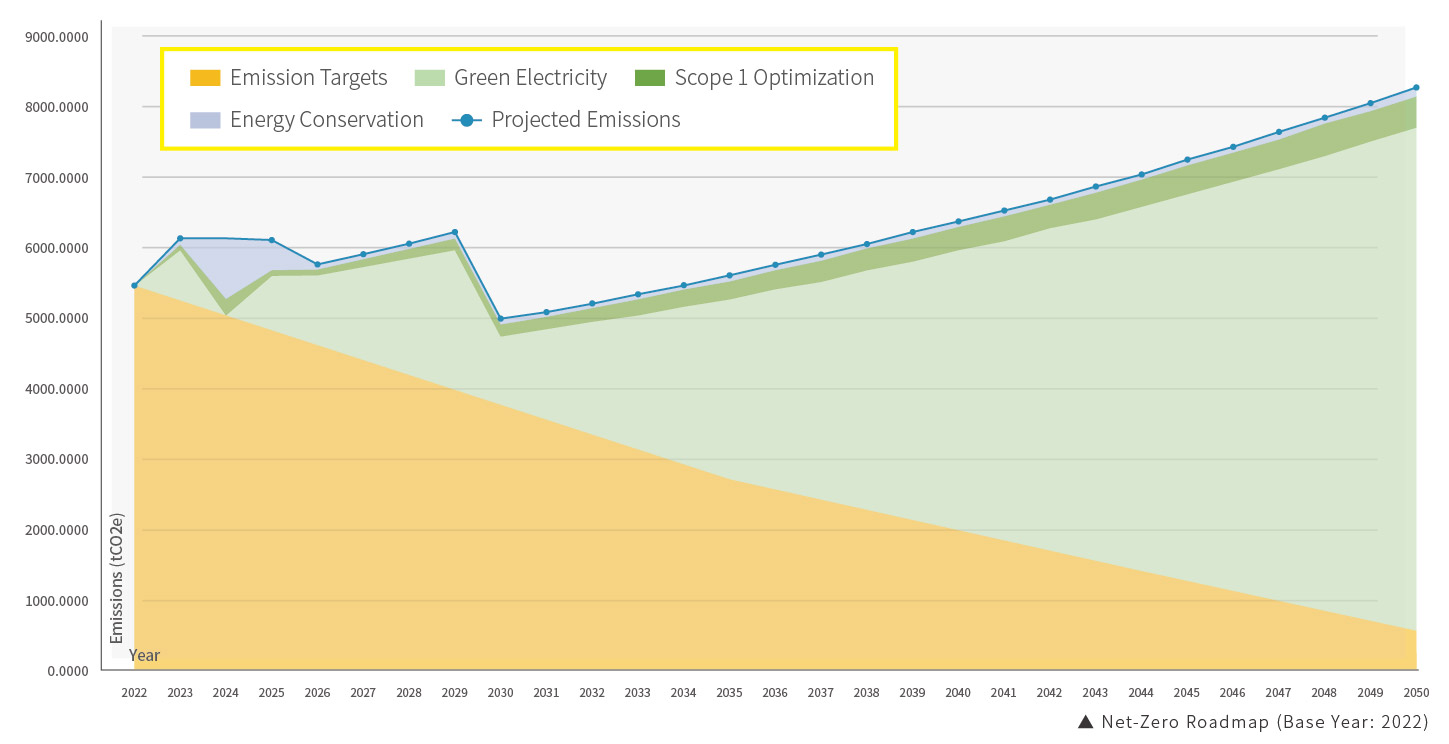Click the 2026 x-axis year label
The width and height of the screenshot is (1449, 744).
(x=317, y=692)
